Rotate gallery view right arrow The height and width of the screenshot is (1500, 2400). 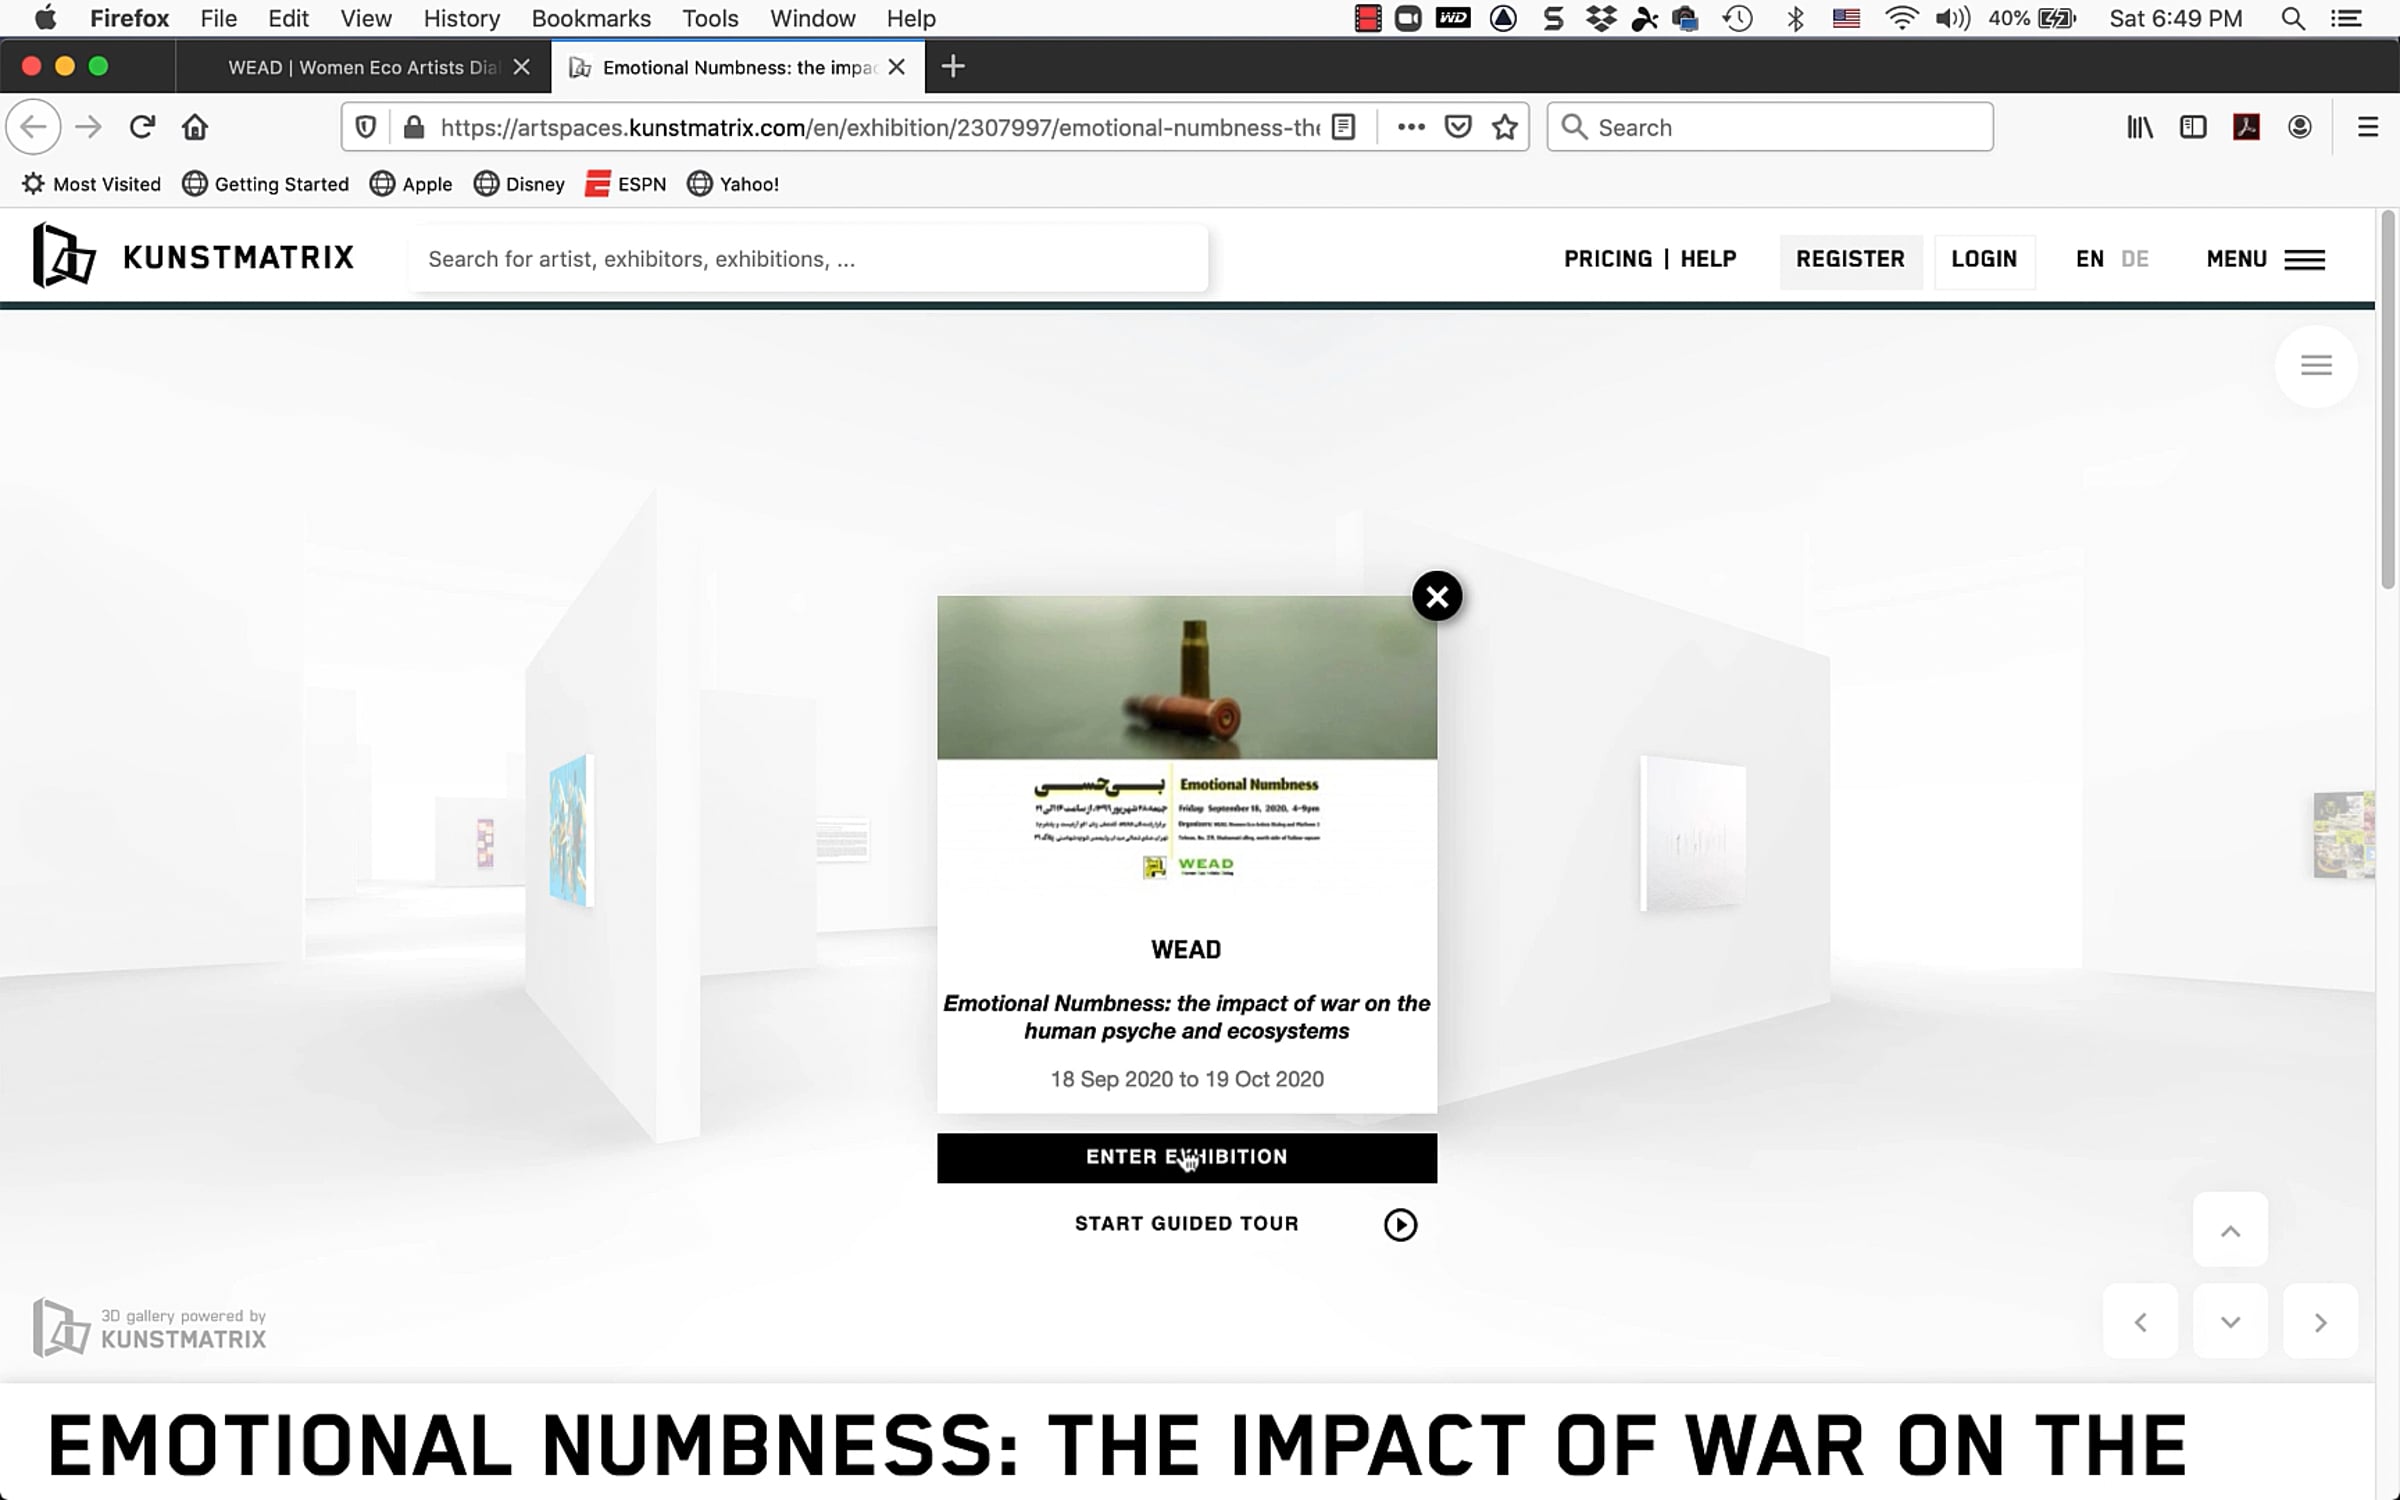coord(2320,1322)
